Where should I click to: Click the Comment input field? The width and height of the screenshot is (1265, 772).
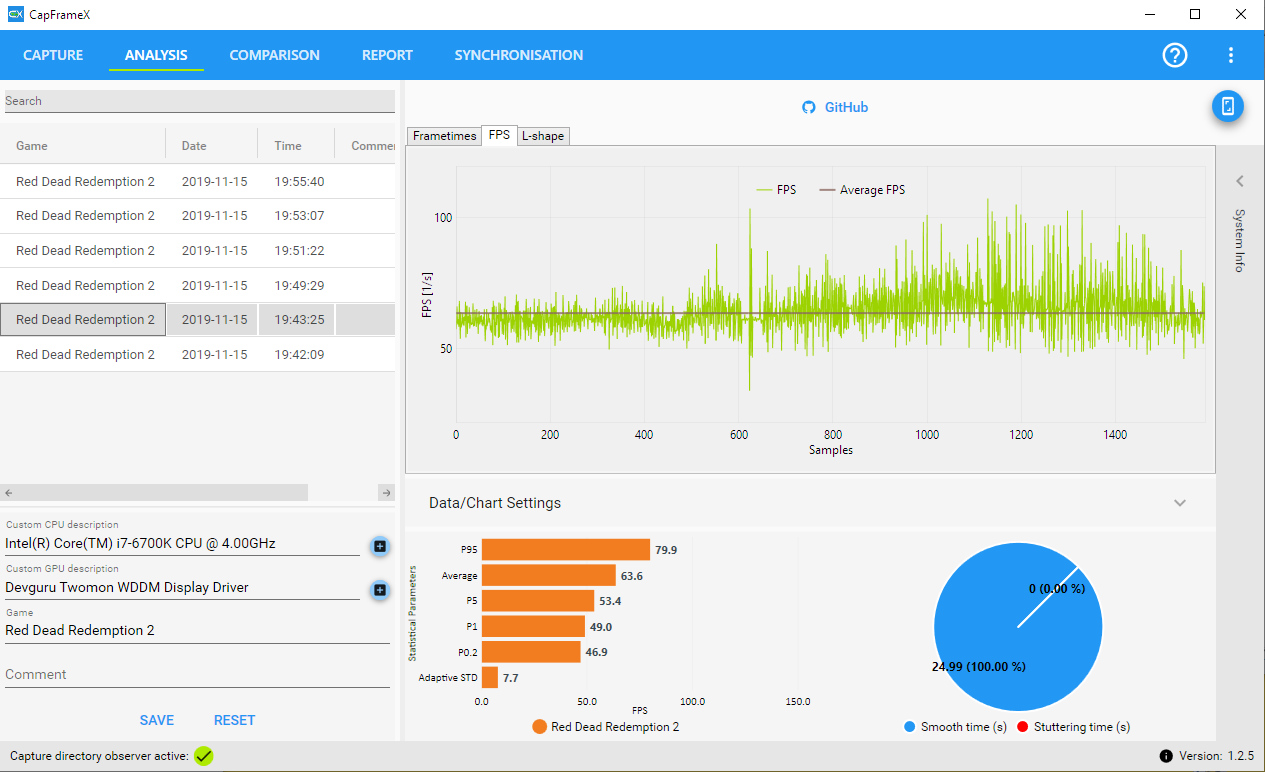pos(197,675)
